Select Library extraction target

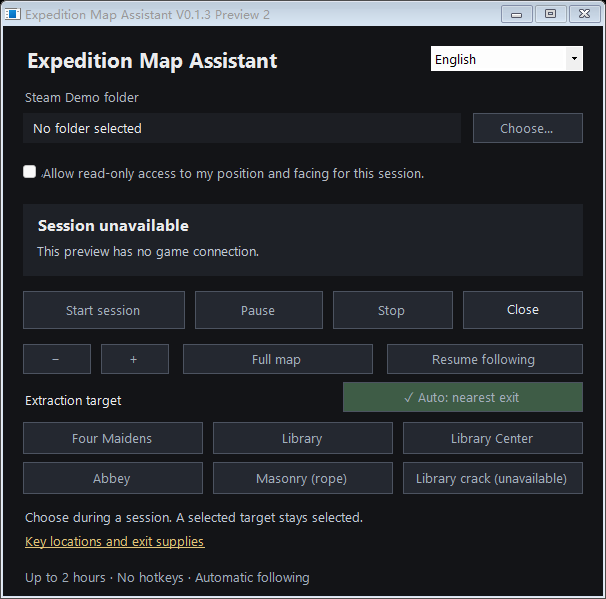click(x=303, y=438)
